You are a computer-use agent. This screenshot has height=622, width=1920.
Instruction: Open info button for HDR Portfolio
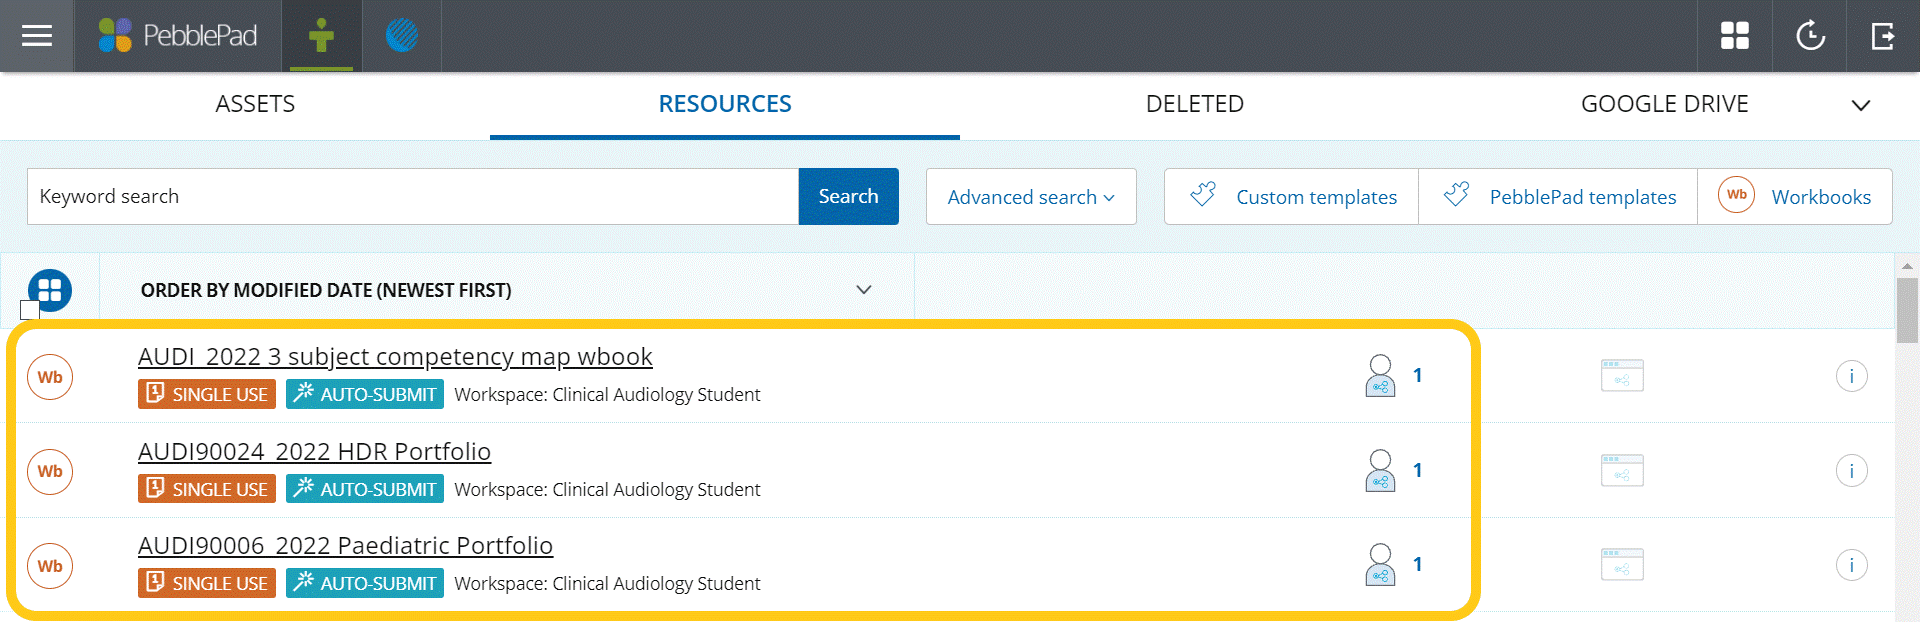tap(1852, 471)
